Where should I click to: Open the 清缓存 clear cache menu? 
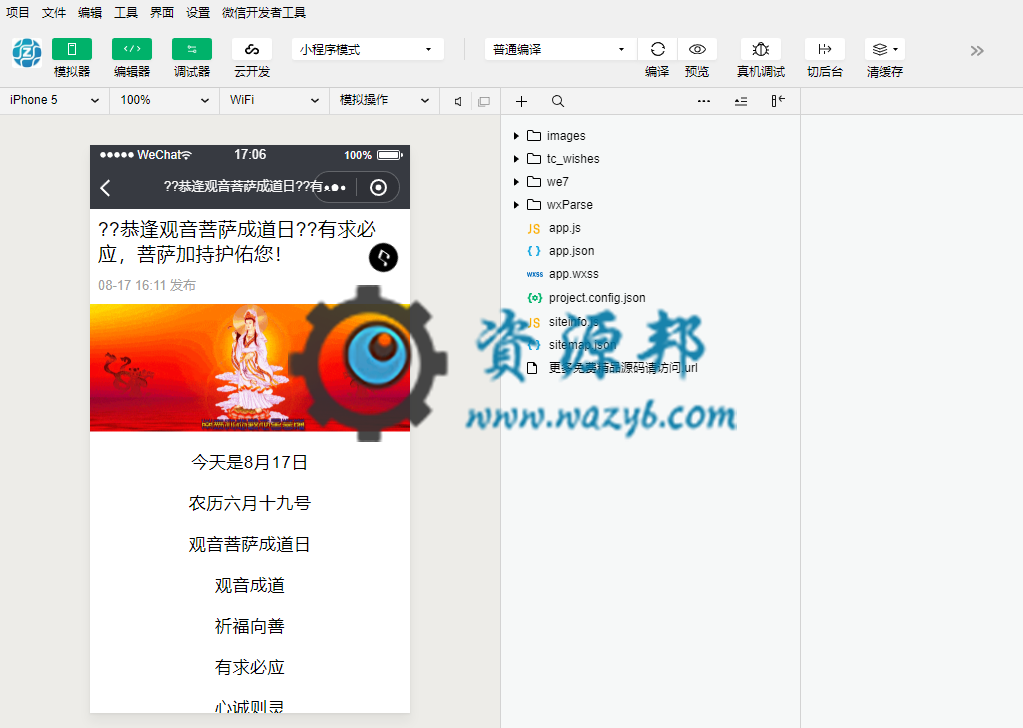click(885, 49)
